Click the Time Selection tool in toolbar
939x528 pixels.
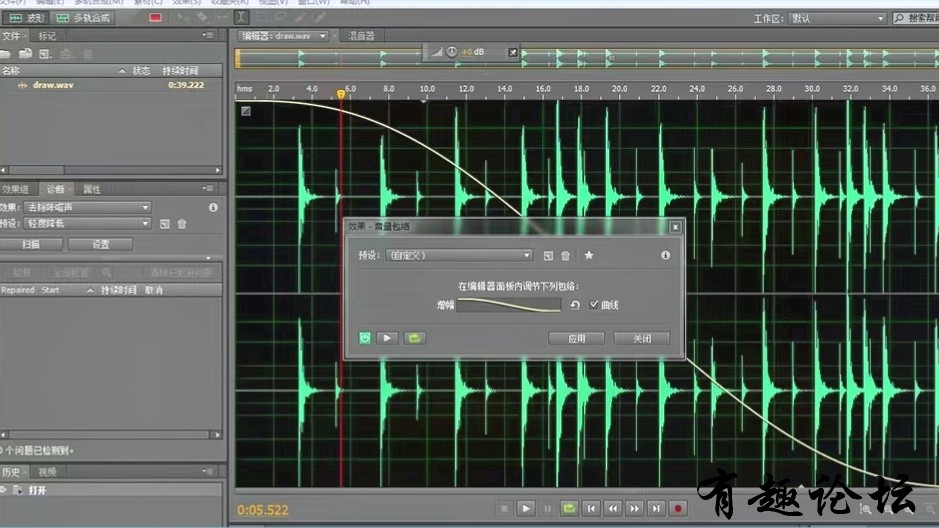tap(243, 17)
